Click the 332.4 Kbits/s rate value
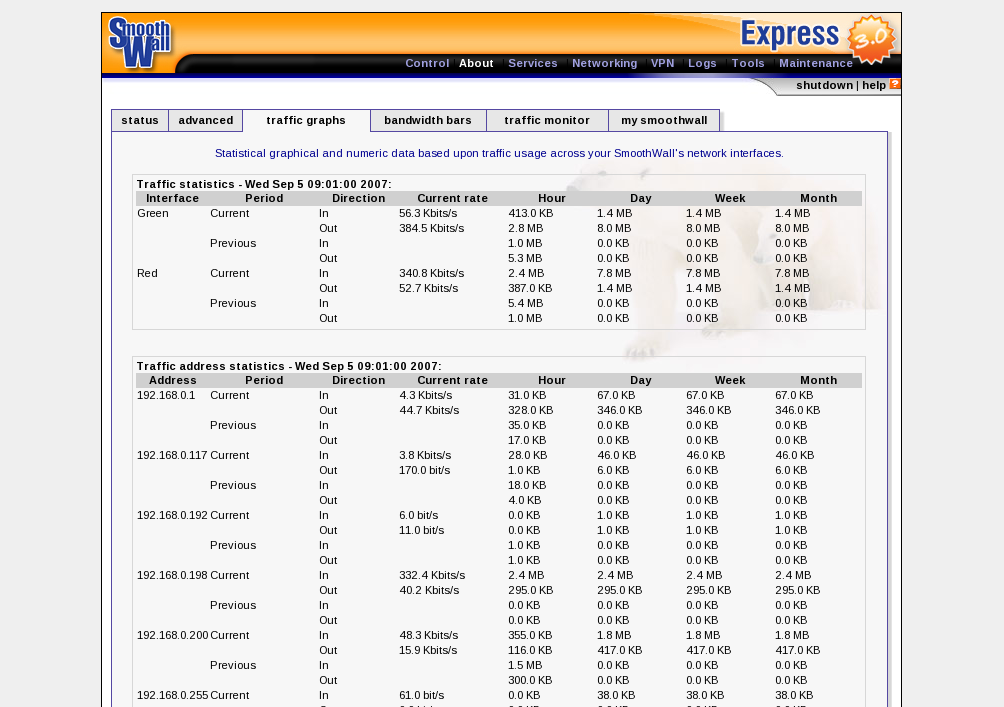 coord(432,576)
